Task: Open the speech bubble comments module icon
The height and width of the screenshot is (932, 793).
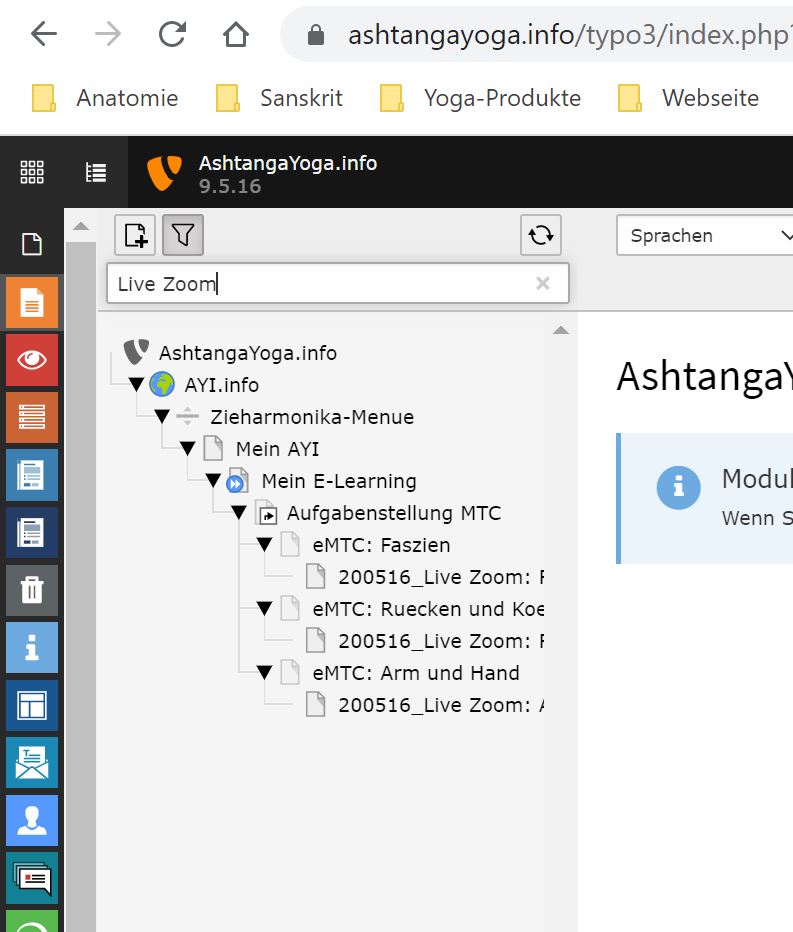Action: (32, 878)
